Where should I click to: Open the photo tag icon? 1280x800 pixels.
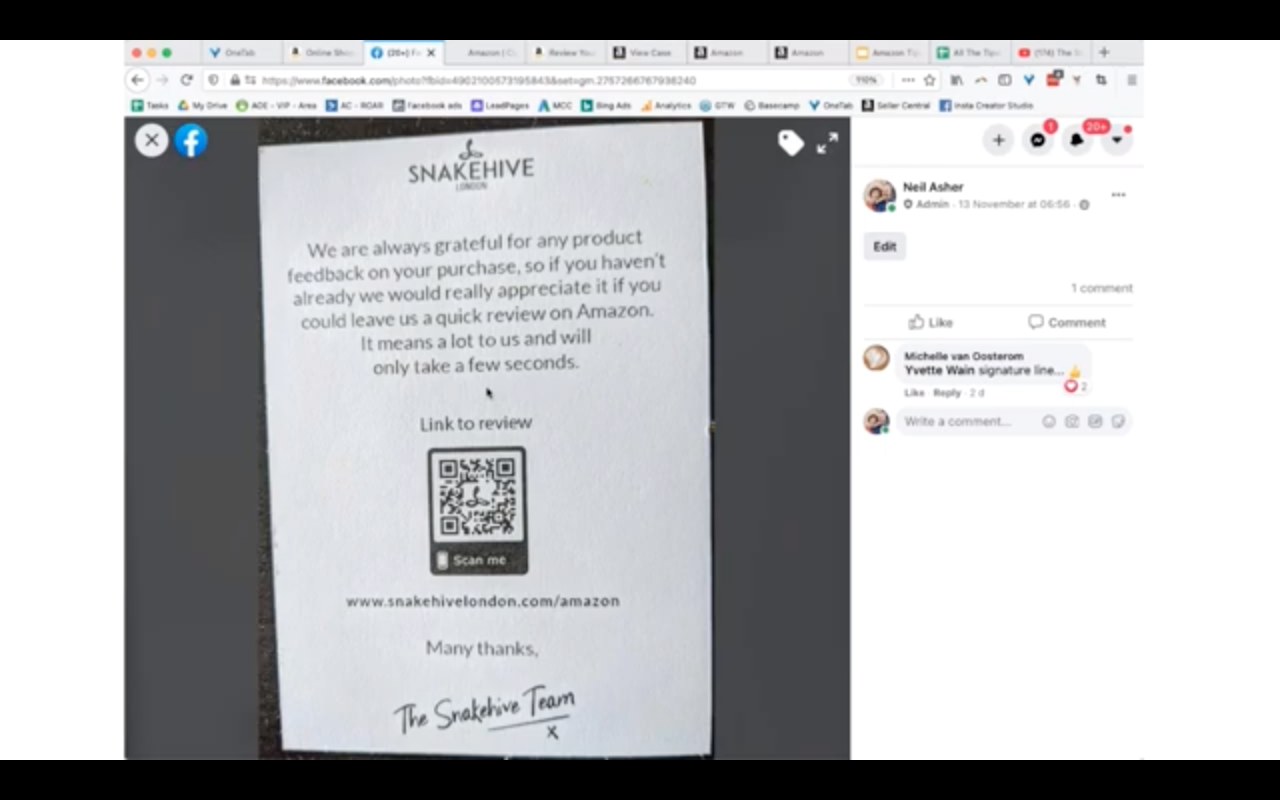791,143
